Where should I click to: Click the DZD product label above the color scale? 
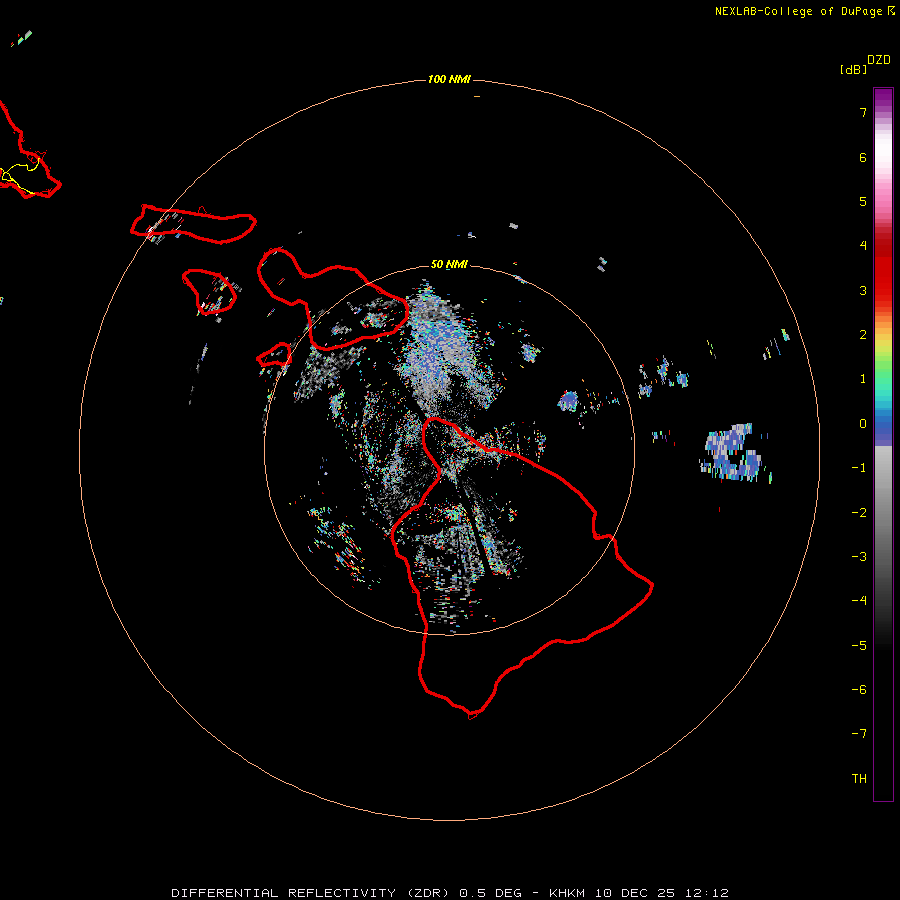click(879, 60)
